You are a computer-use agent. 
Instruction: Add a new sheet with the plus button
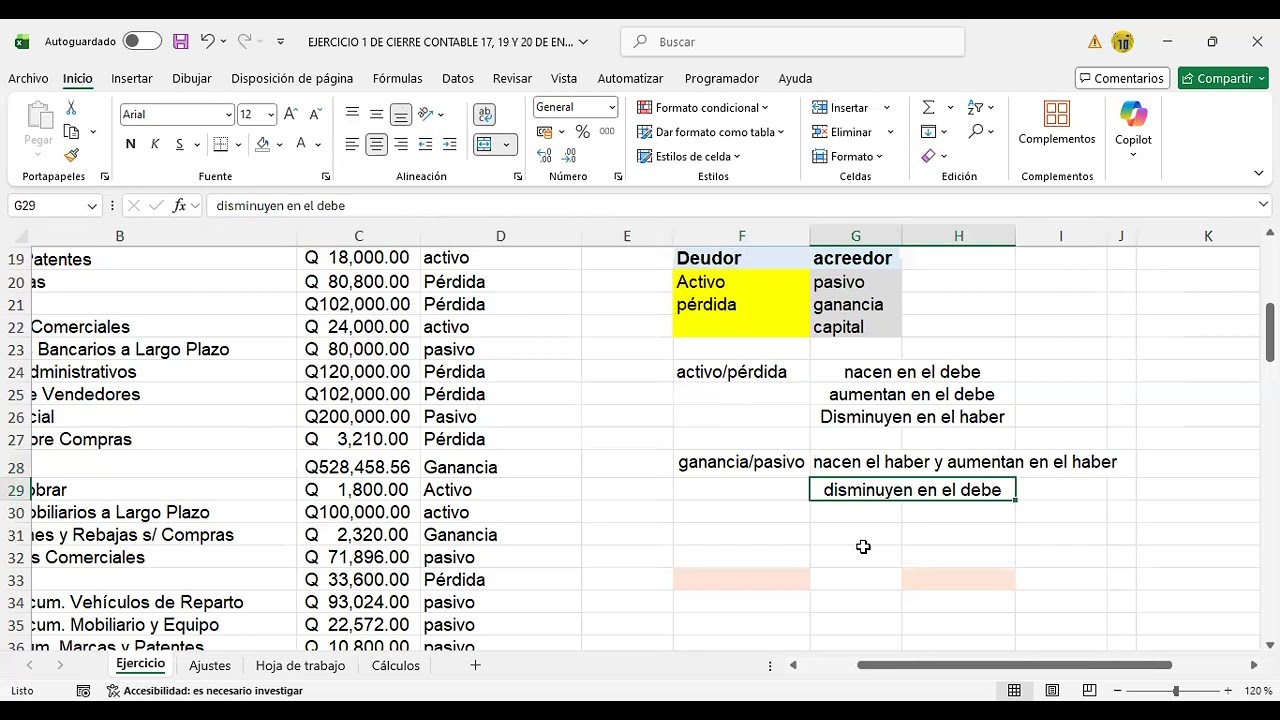point(476,665)
